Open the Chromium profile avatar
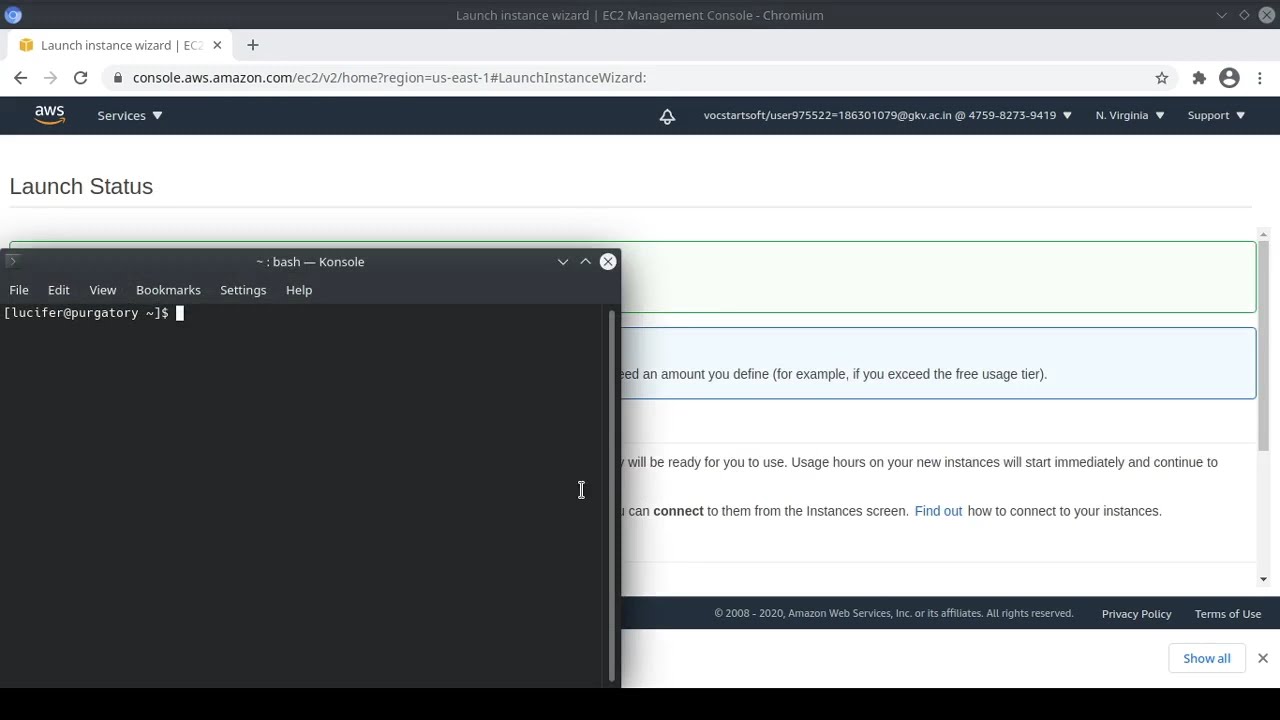Image resolution: width=1280 pixels, height=720 pixels. 1229,78
